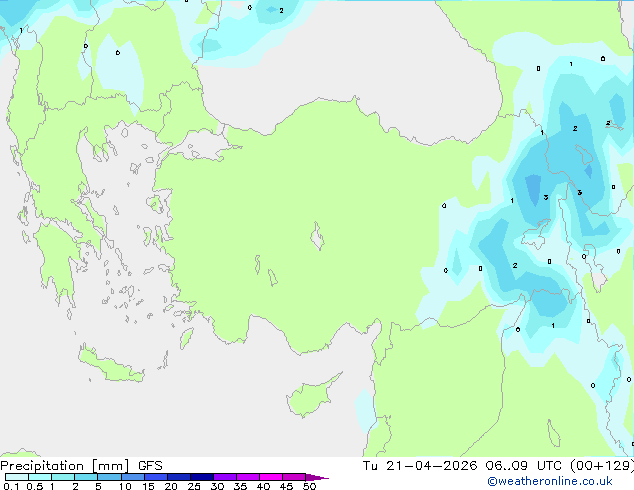Click the 45–50 mm legend color swatch
This screenshot has height=490, width=634.
click(x=294, y=477)
